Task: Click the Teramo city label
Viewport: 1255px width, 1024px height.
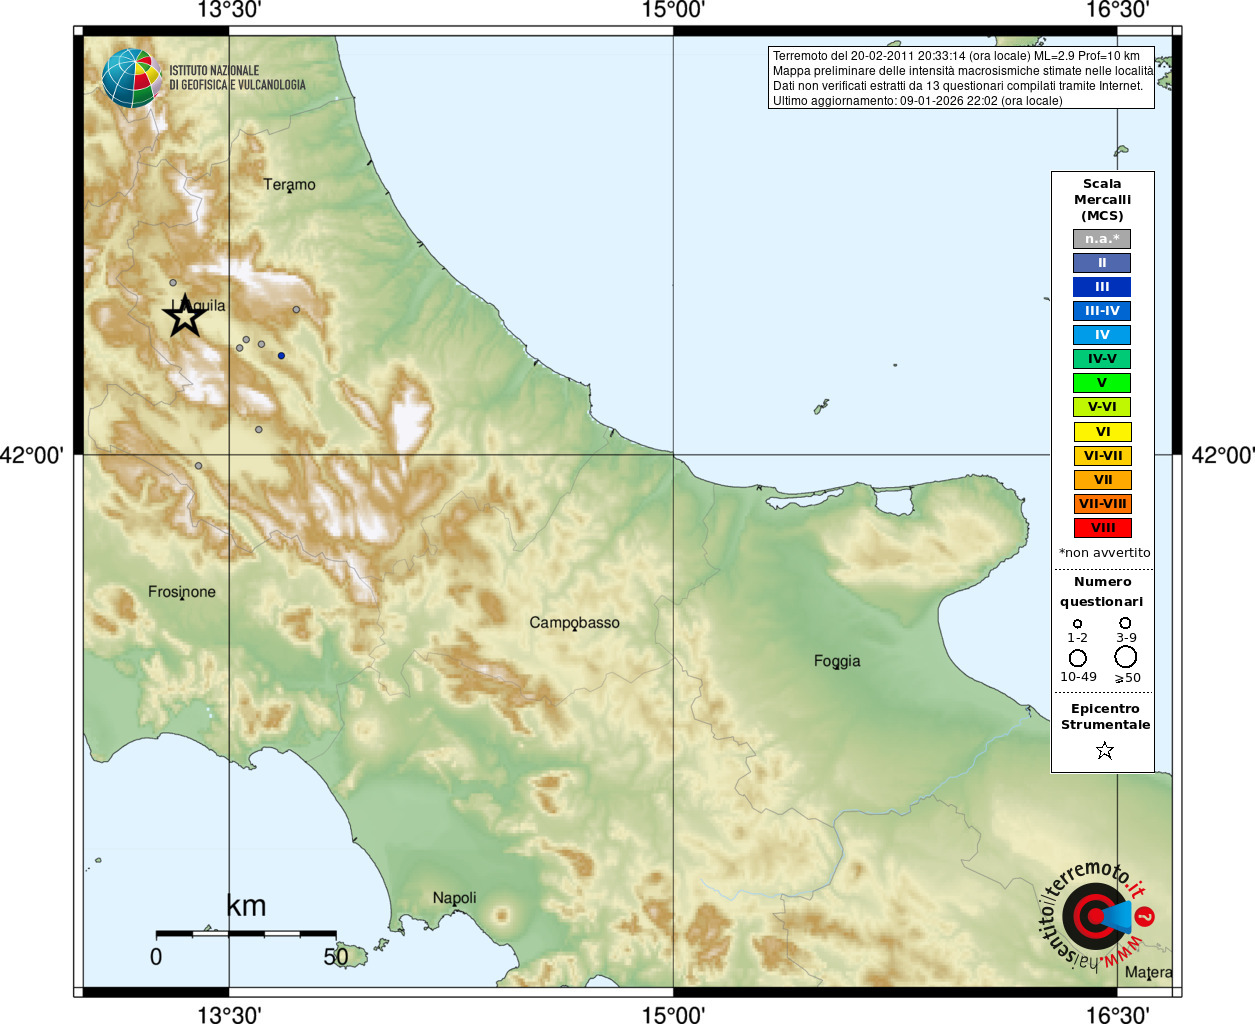Action: [x=289, y=185]
